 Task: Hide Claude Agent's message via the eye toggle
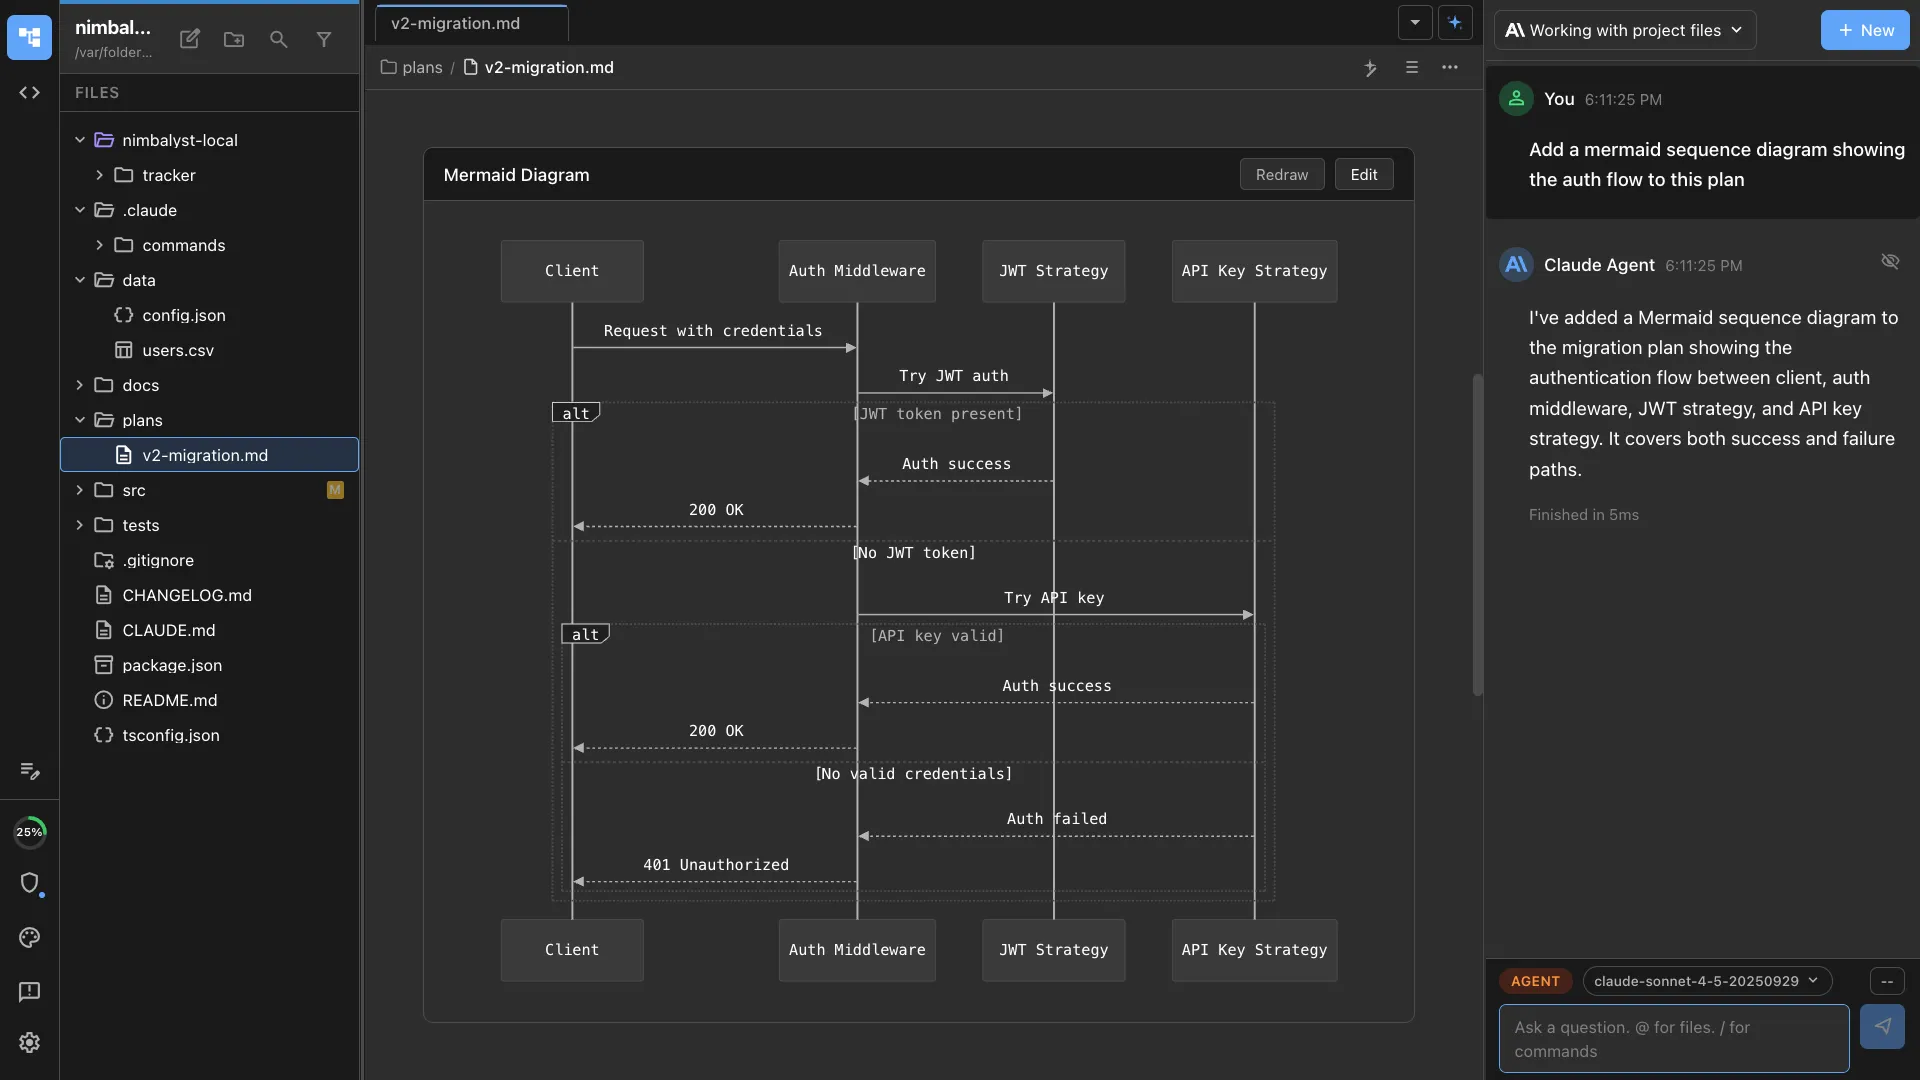click(x=1891, y=261)
